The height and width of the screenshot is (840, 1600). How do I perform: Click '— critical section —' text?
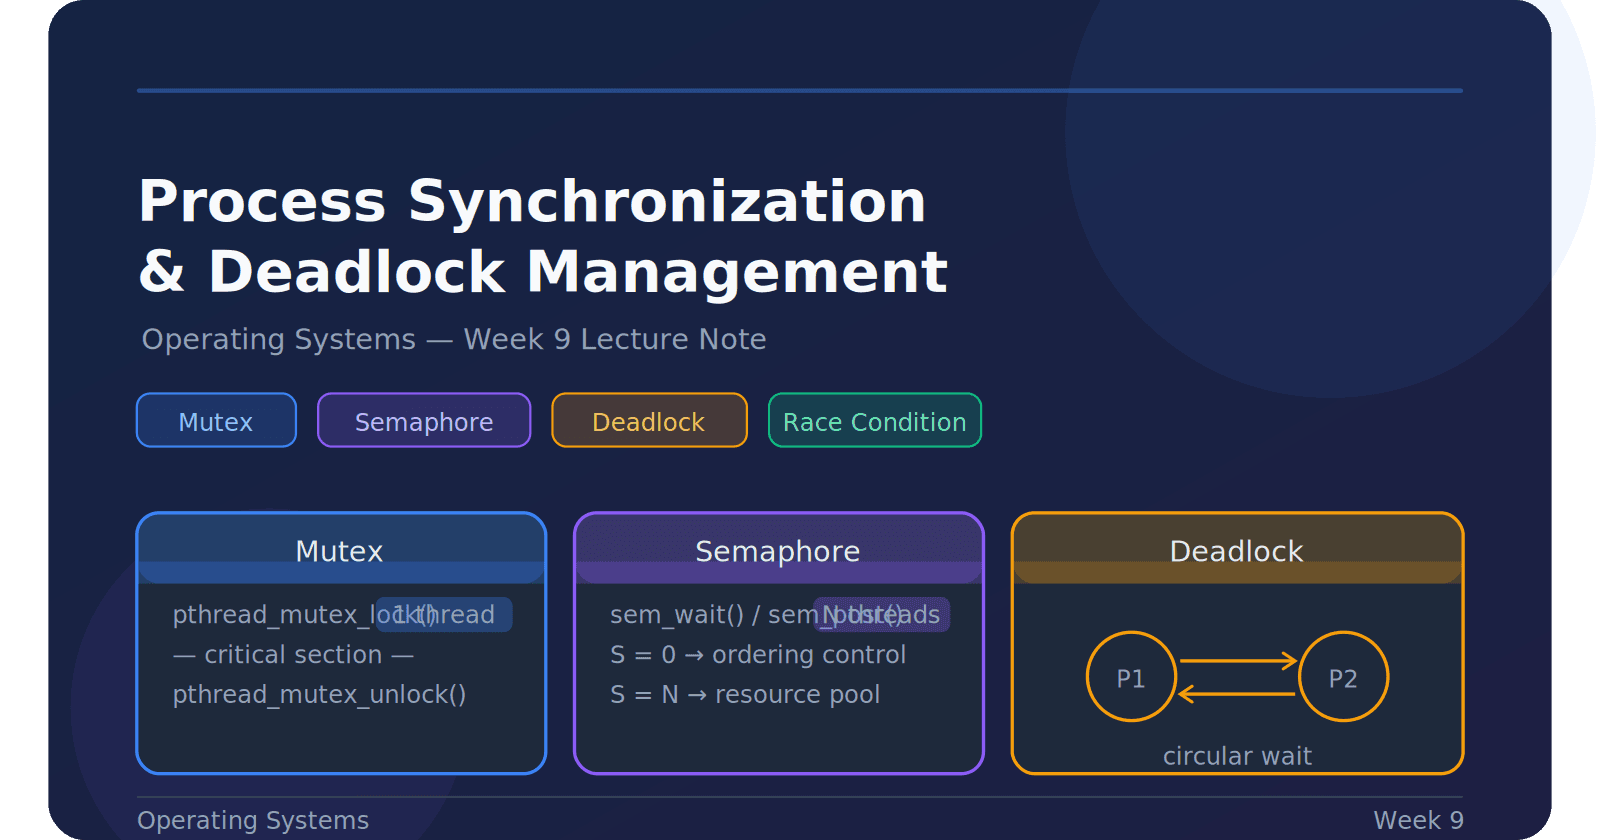[293, 654]
